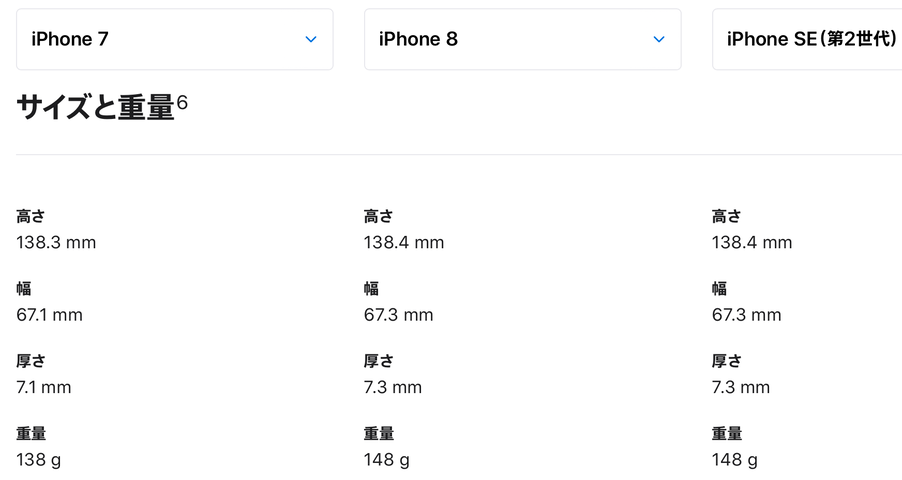Click the iPhone 8 height value 138.4 mm
Viewport: 902px width, 480px height.
coord(404,242)
